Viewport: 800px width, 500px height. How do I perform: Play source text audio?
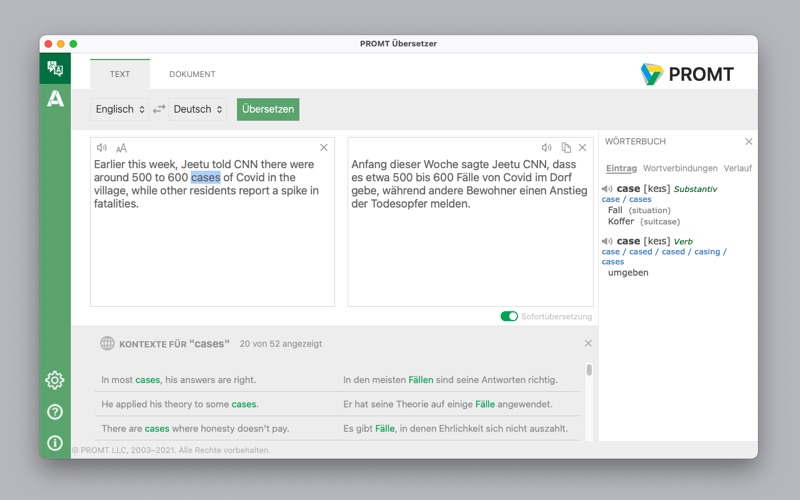102,148
